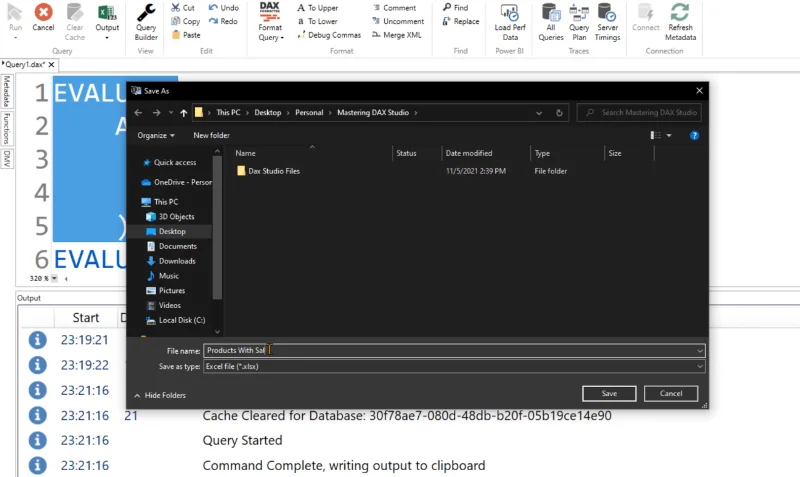The image size is (800, 477).
Task: Click Cancel in Save As dialog
Action: click(x=671, y=393)
